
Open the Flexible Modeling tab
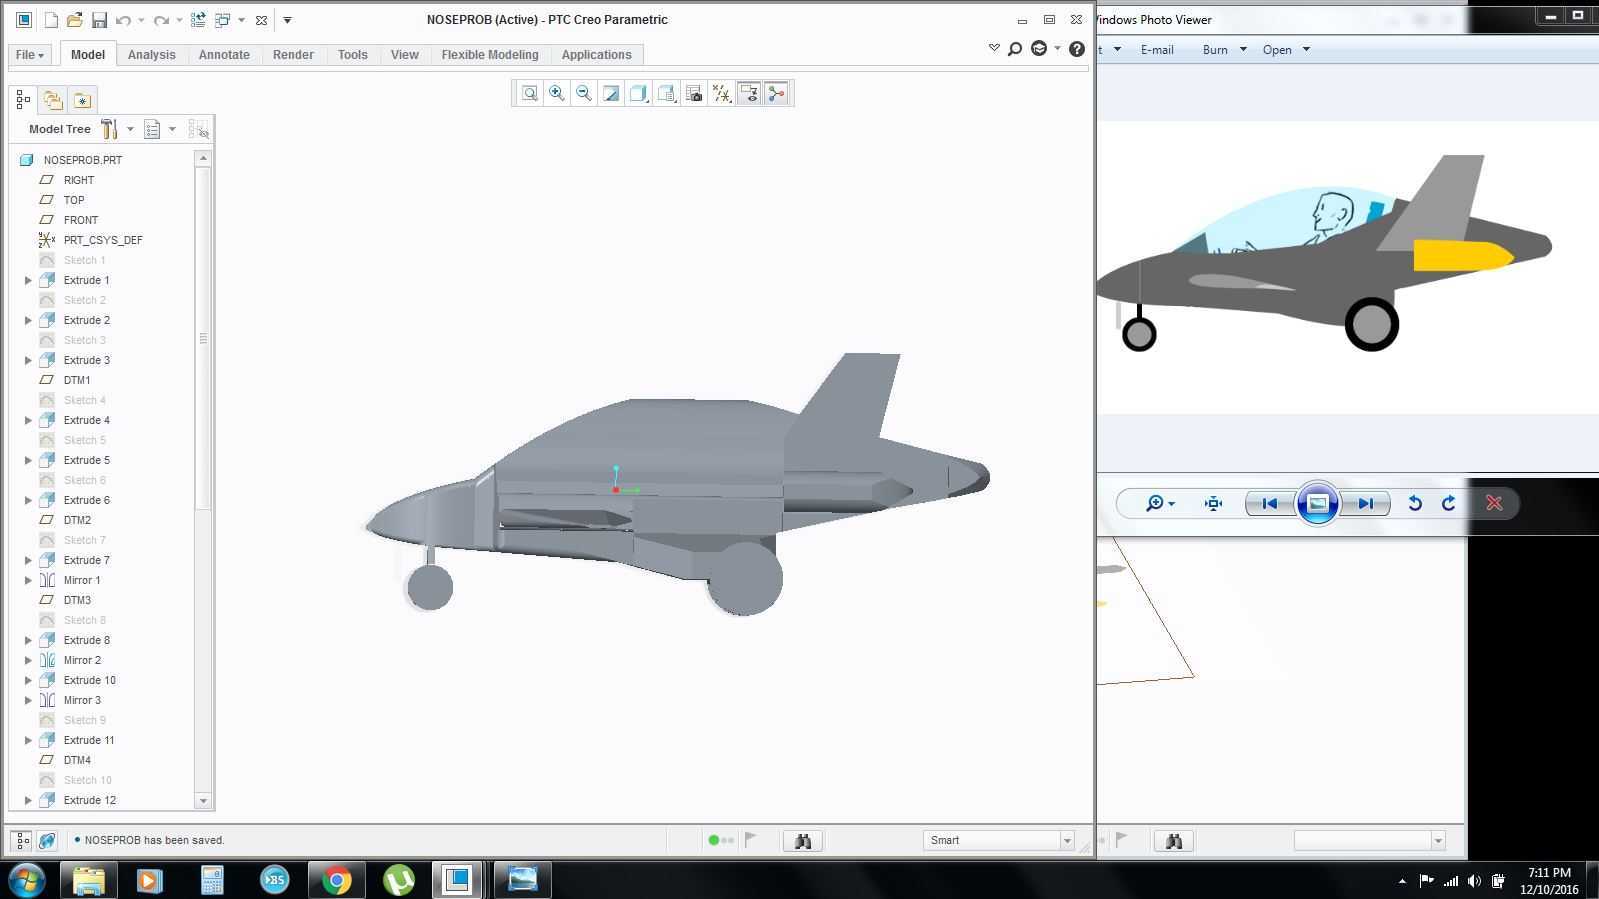pyautogui.click(x=490, y=55)
